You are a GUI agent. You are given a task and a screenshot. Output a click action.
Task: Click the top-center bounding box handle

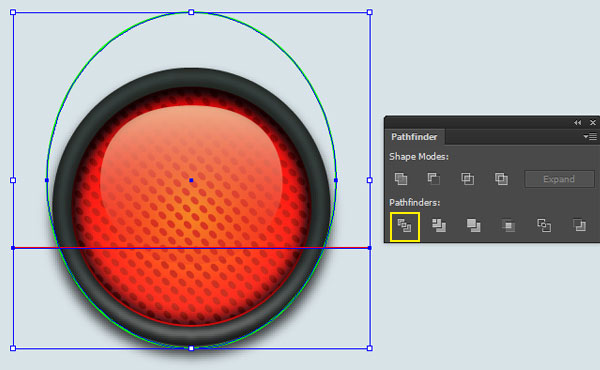pos(191,12)
